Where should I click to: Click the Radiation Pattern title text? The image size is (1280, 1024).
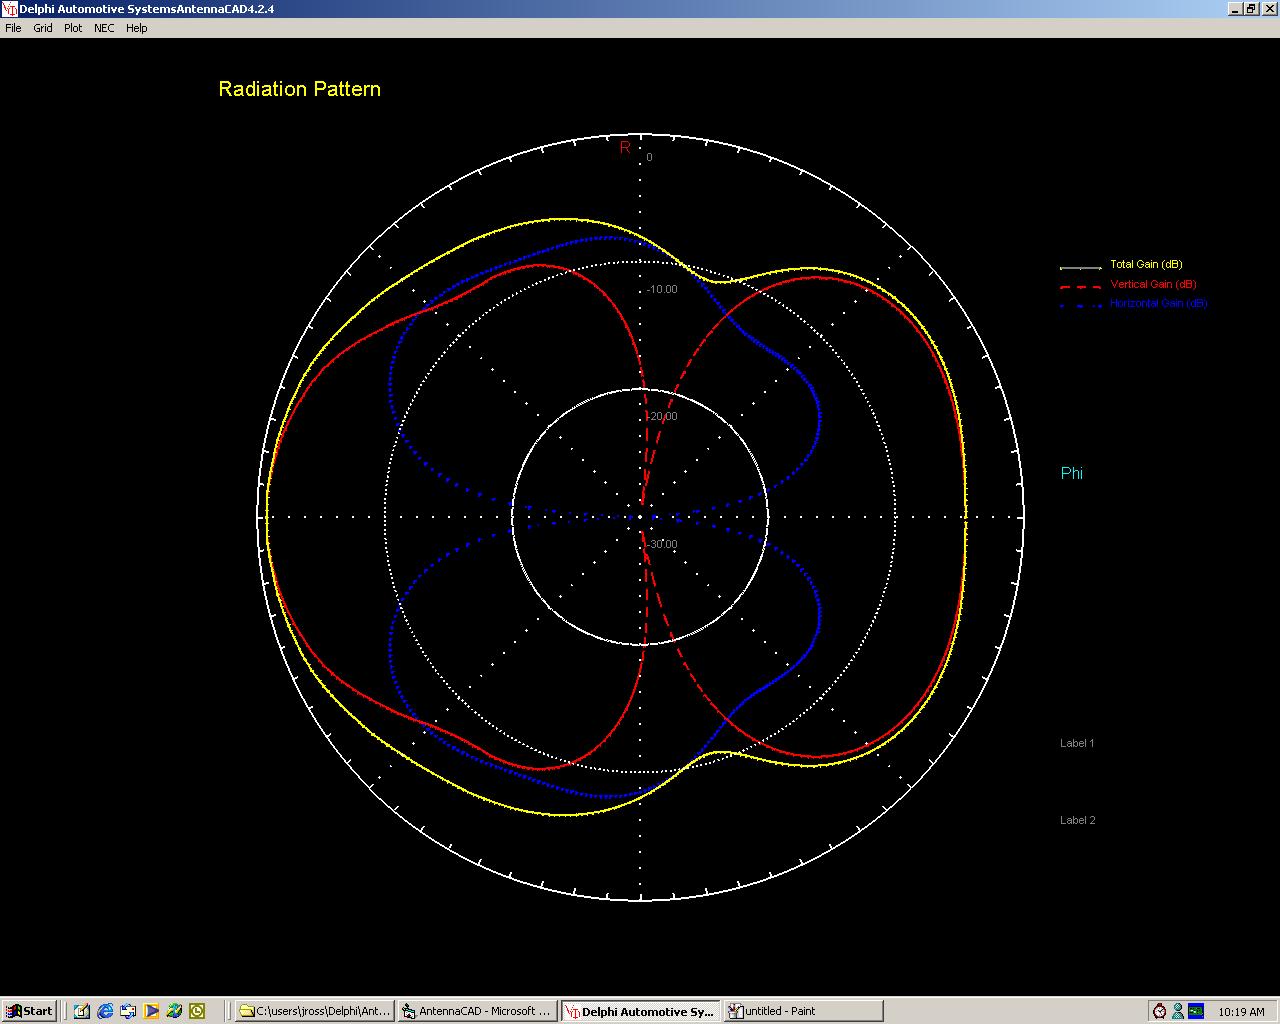299,89
